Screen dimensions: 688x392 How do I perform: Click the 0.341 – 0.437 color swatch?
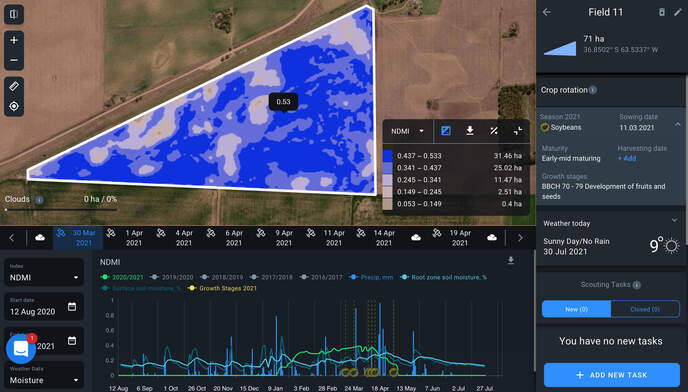click(387, 168)
